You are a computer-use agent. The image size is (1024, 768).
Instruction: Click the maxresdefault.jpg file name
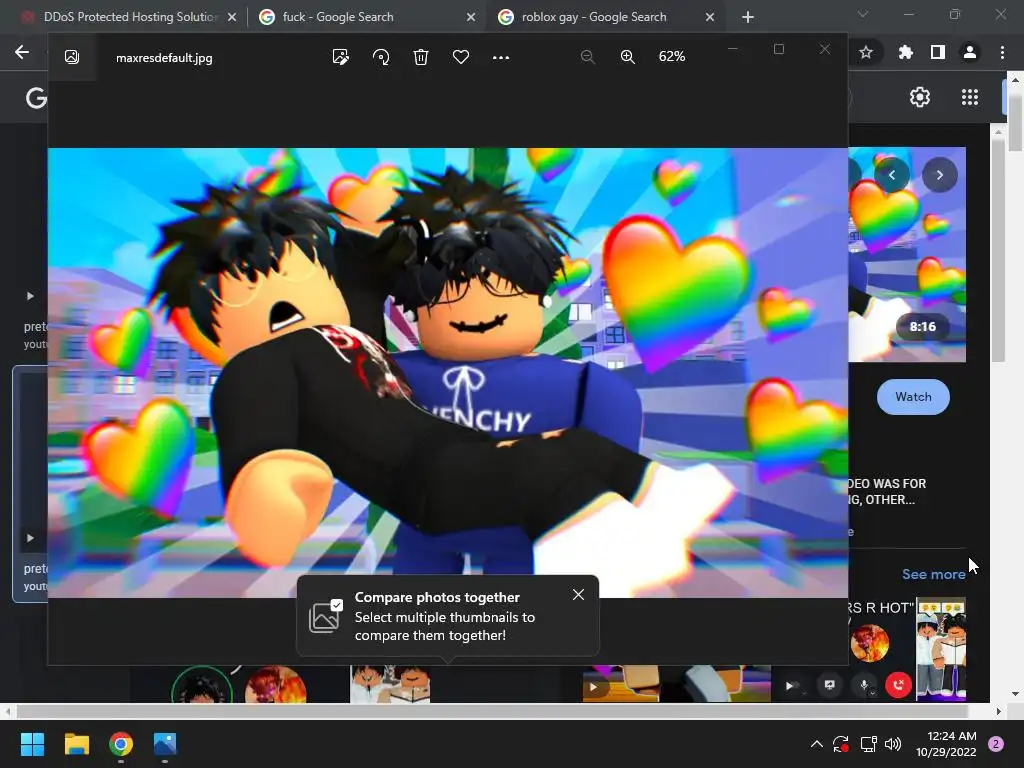point(164,57)
